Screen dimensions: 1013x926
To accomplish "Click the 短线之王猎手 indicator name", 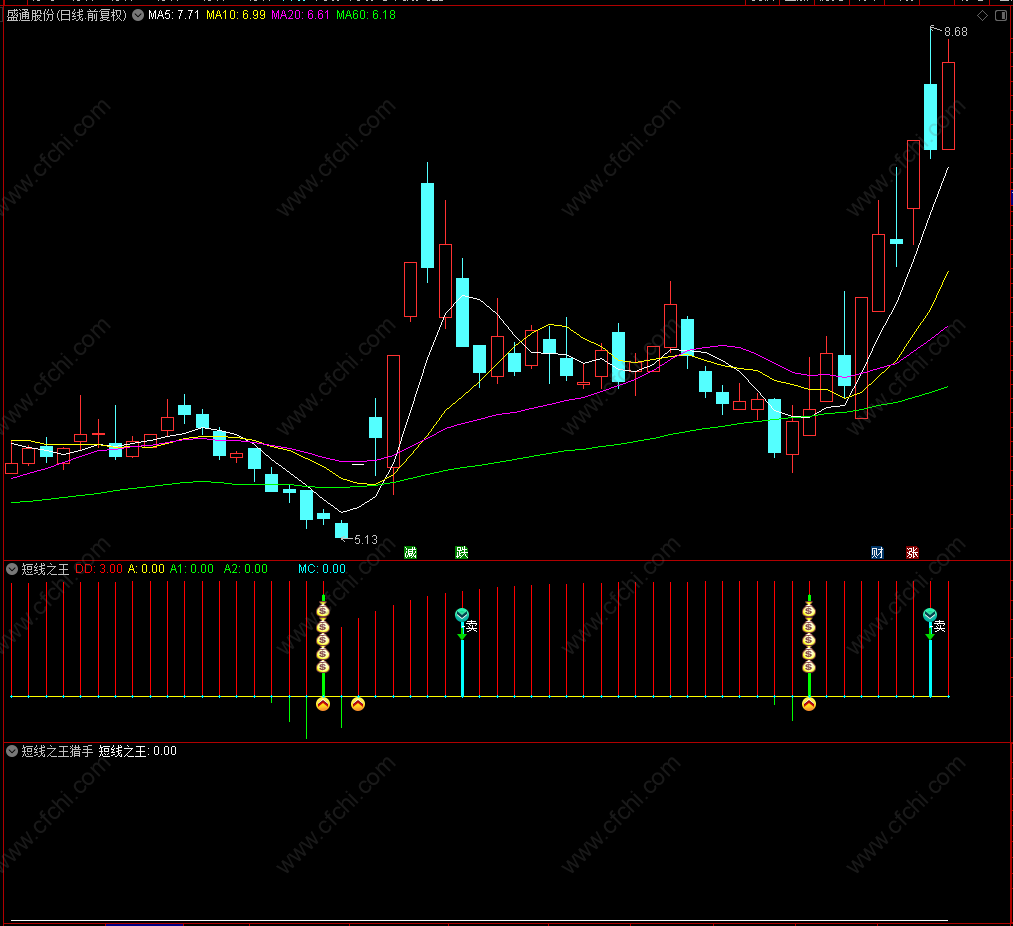I will (57, 751).
